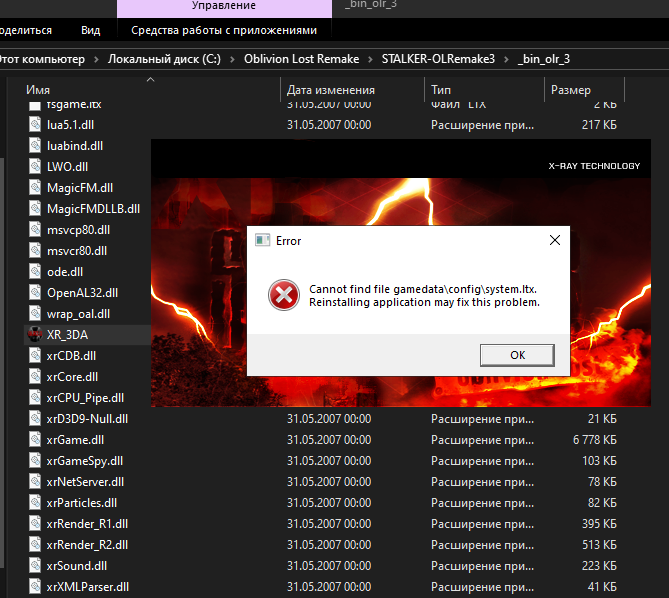Screen dimensions: 669x598
Task: Go to Этот компьютер in breadcrumb
Action: pyautogui.click(x=42, y=59)
